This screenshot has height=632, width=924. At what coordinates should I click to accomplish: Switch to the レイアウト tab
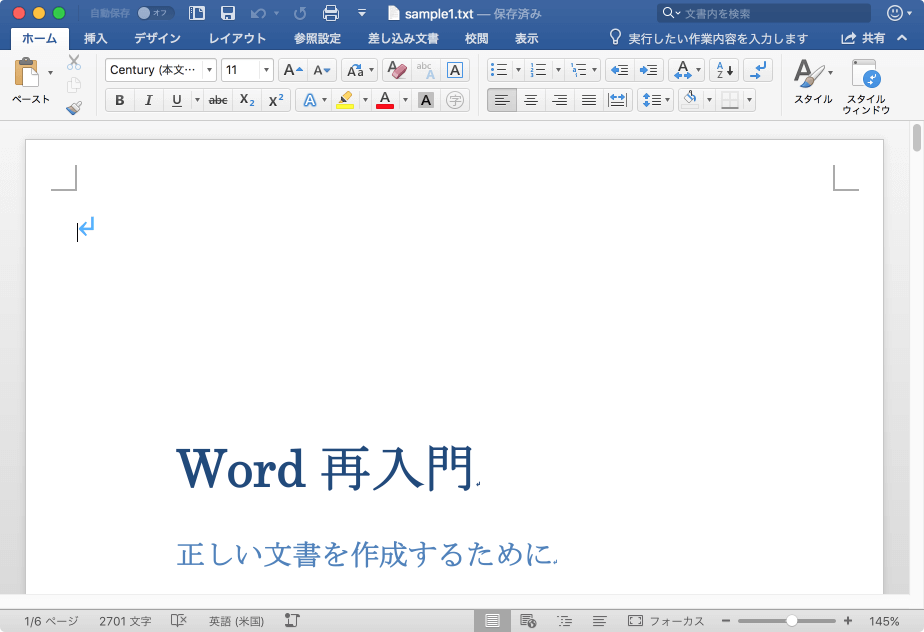pos(237,39)
